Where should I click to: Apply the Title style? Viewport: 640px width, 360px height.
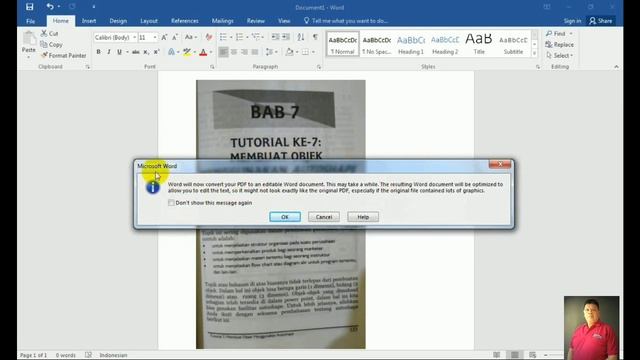479,44
